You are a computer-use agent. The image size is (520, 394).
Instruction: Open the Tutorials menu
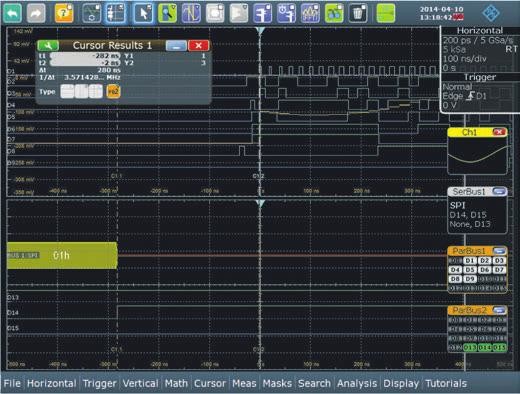coord(446,383)
